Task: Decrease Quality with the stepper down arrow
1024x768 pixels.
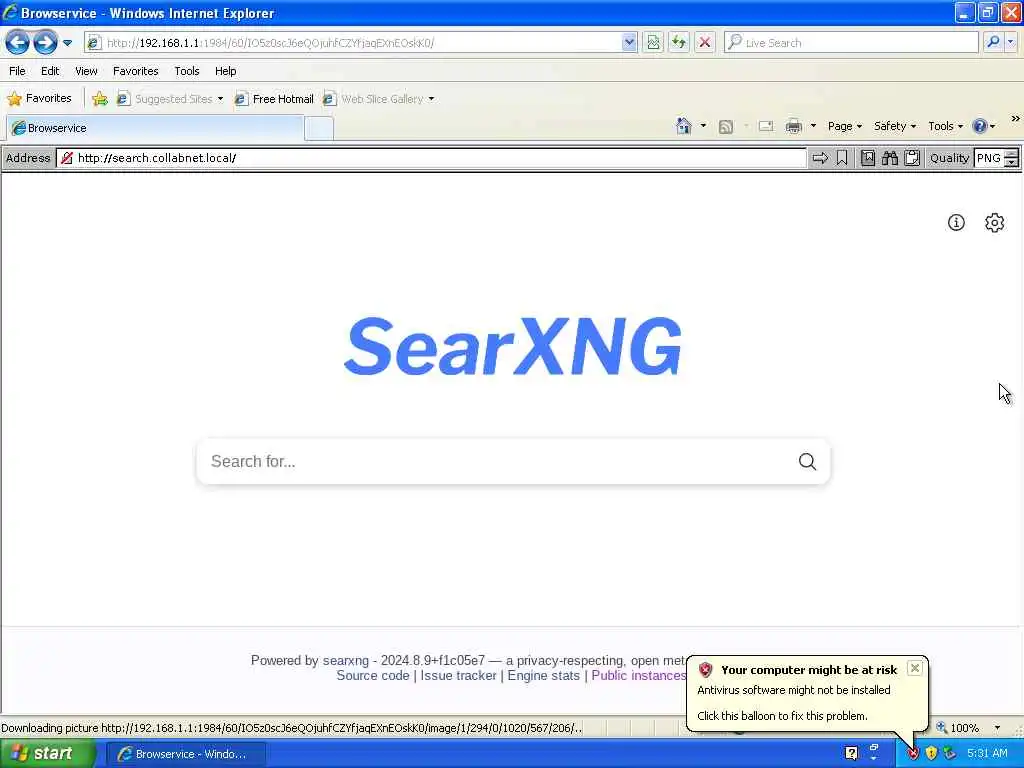Action: pyautogui.click(x=1012, y=163)
